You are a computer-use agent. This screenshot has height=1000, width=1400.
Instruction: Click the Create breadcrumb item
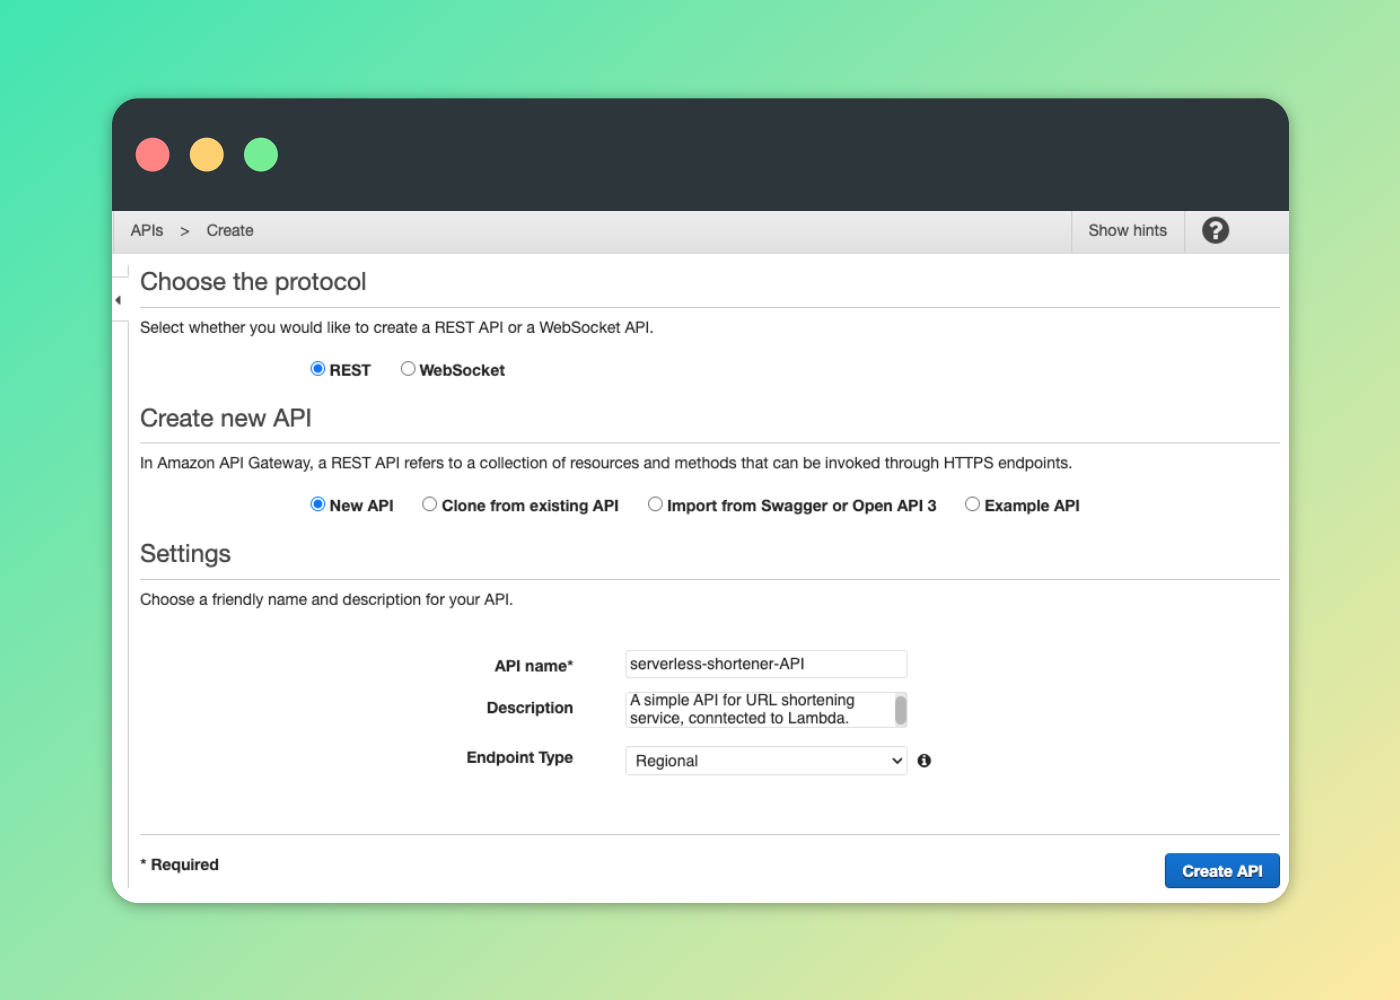click(229, 230)
